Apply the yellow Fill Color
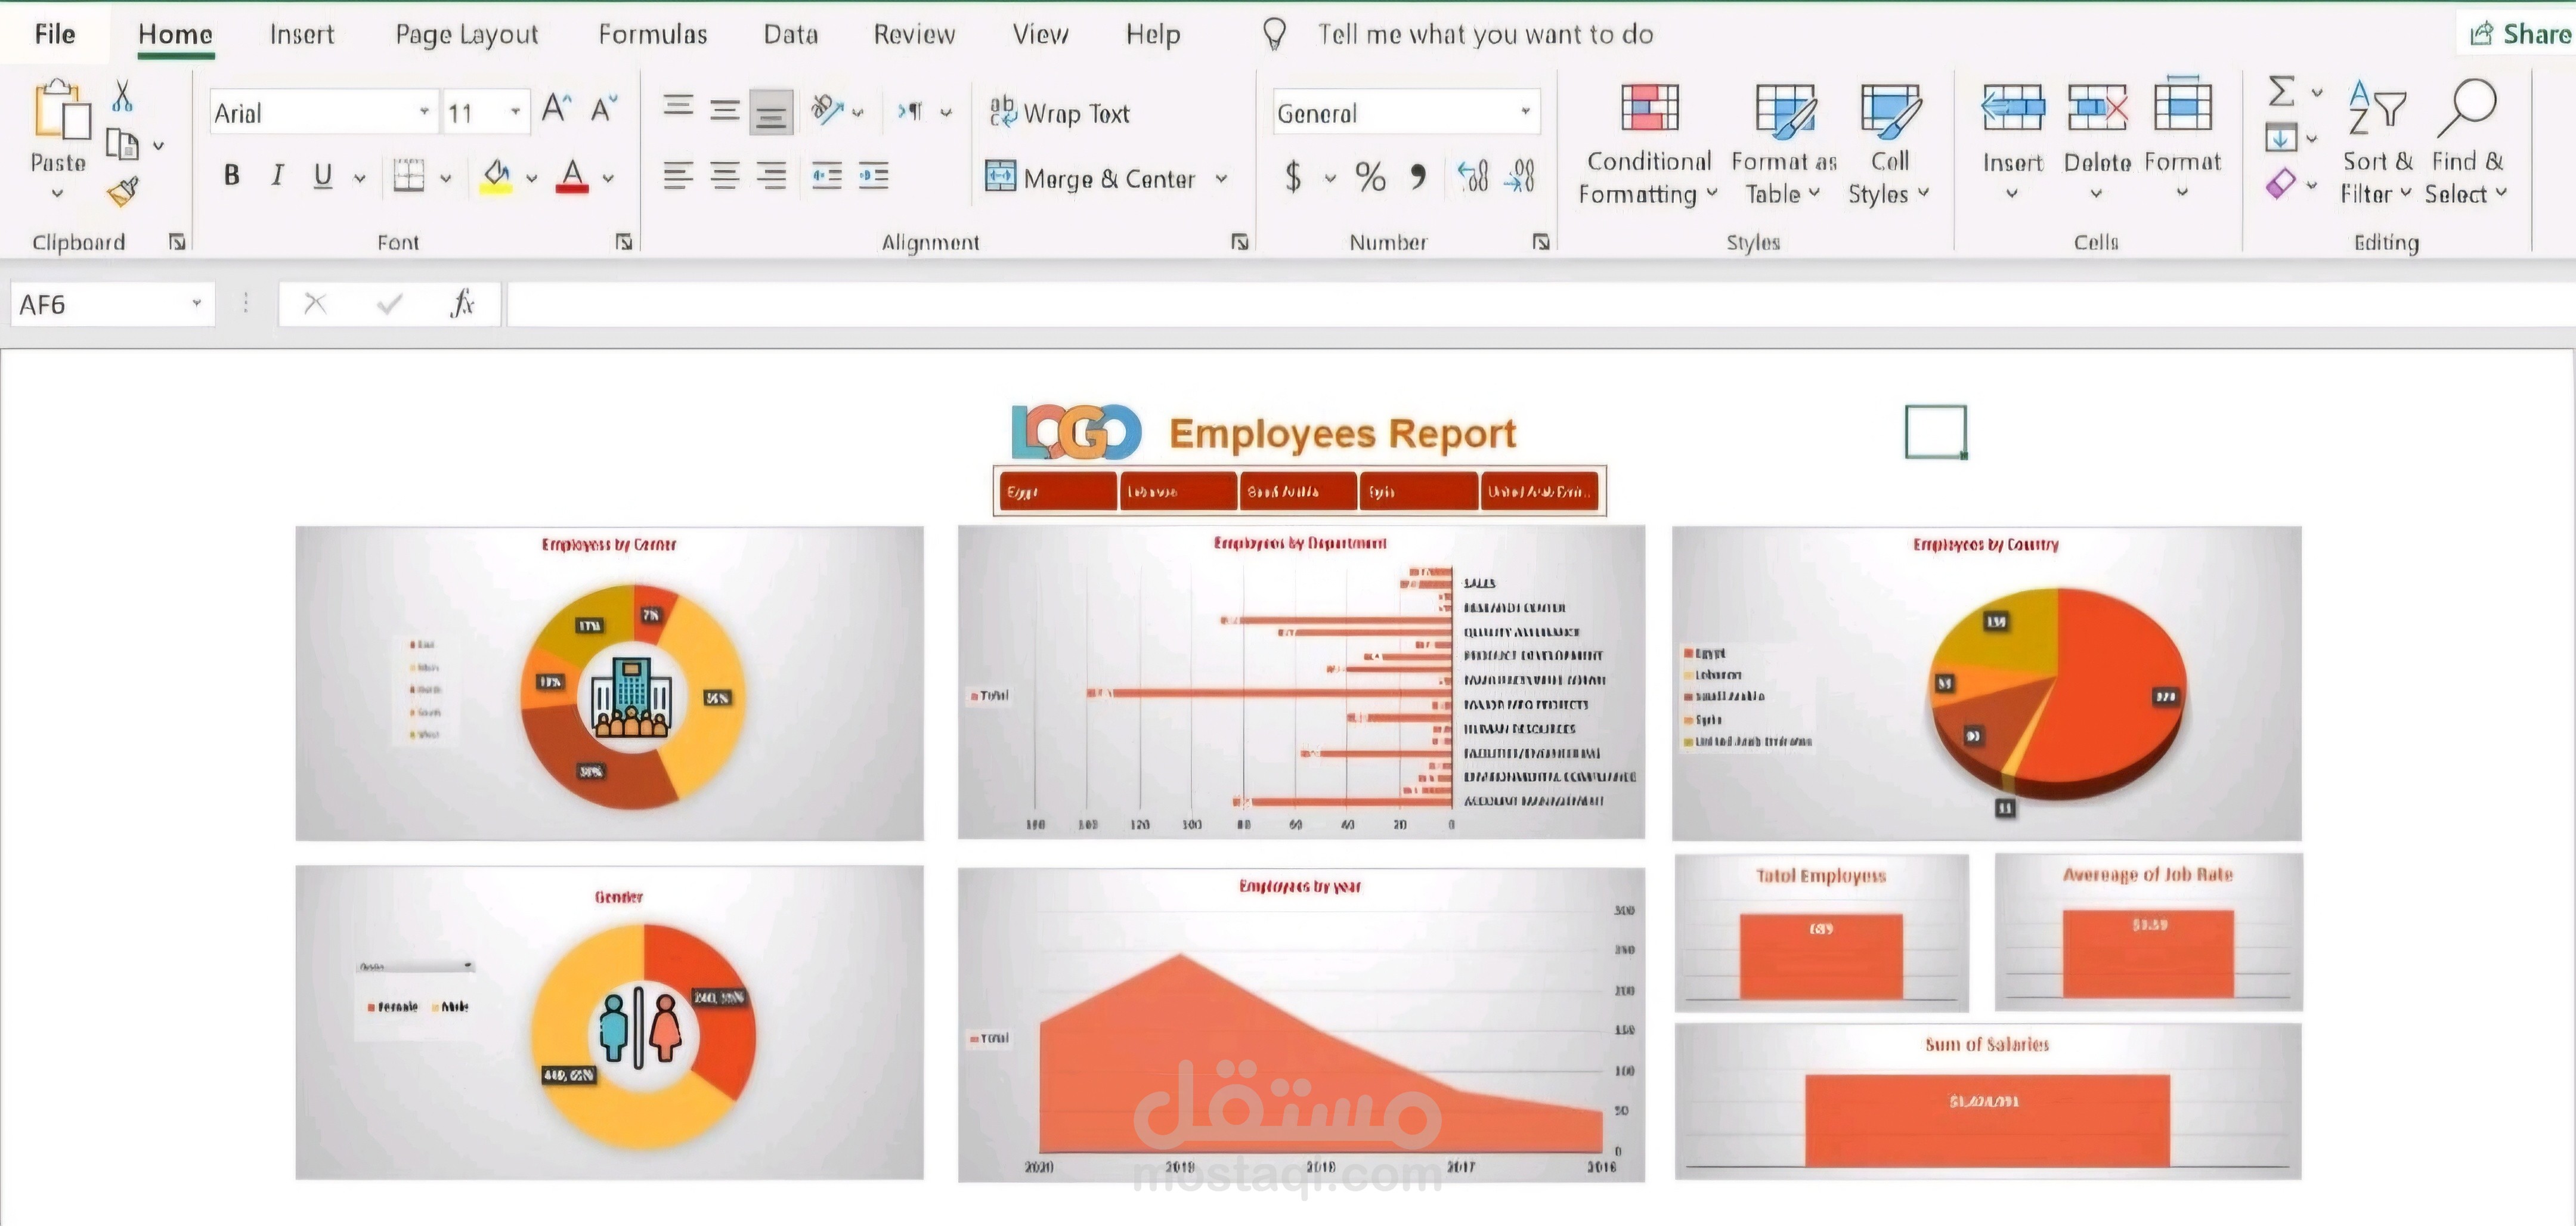Viewport: 2576px width, 1226px height. [497, 176]
